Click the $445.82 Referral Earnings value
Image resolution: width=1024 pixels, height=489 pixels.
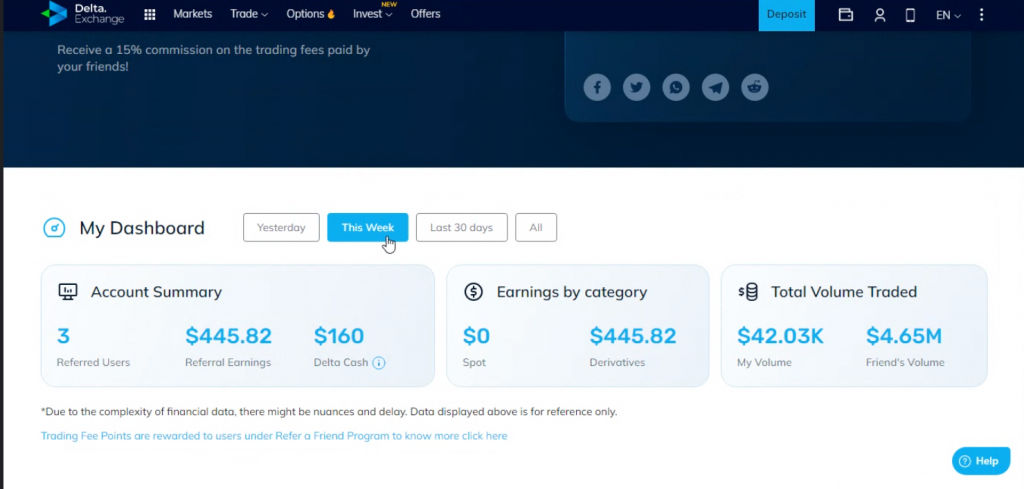(229, 336)
